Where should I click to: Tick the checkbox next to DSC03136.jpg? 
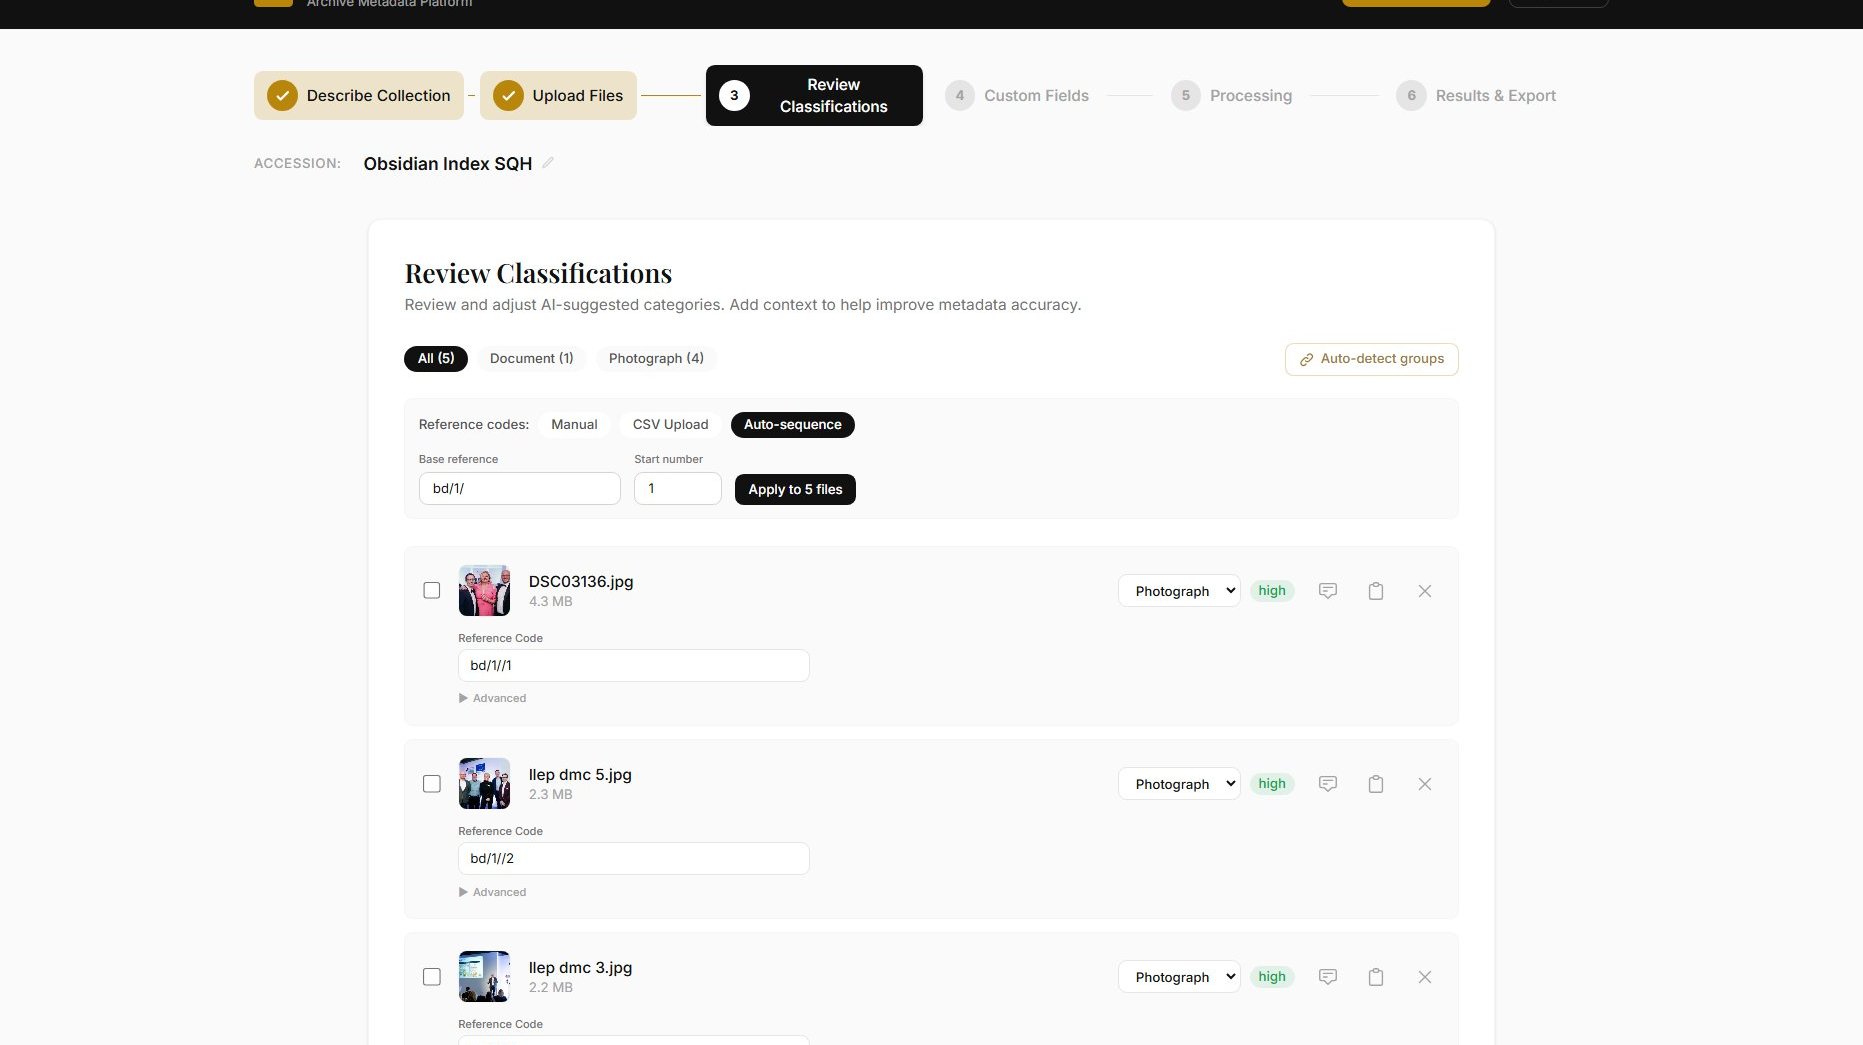coord(432,590)
